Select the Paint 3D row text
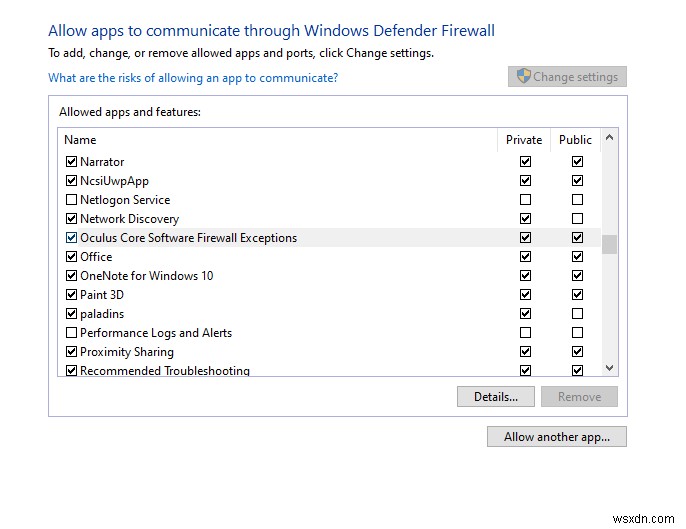The image size is (686, 529). pyautogui.click(x=102, y=295)
